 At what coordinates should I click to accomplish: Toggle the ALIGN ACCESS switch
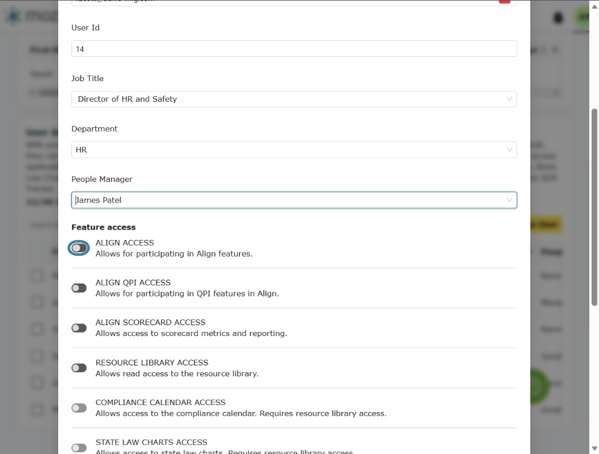pyautogui.click(x=79, y=248)
